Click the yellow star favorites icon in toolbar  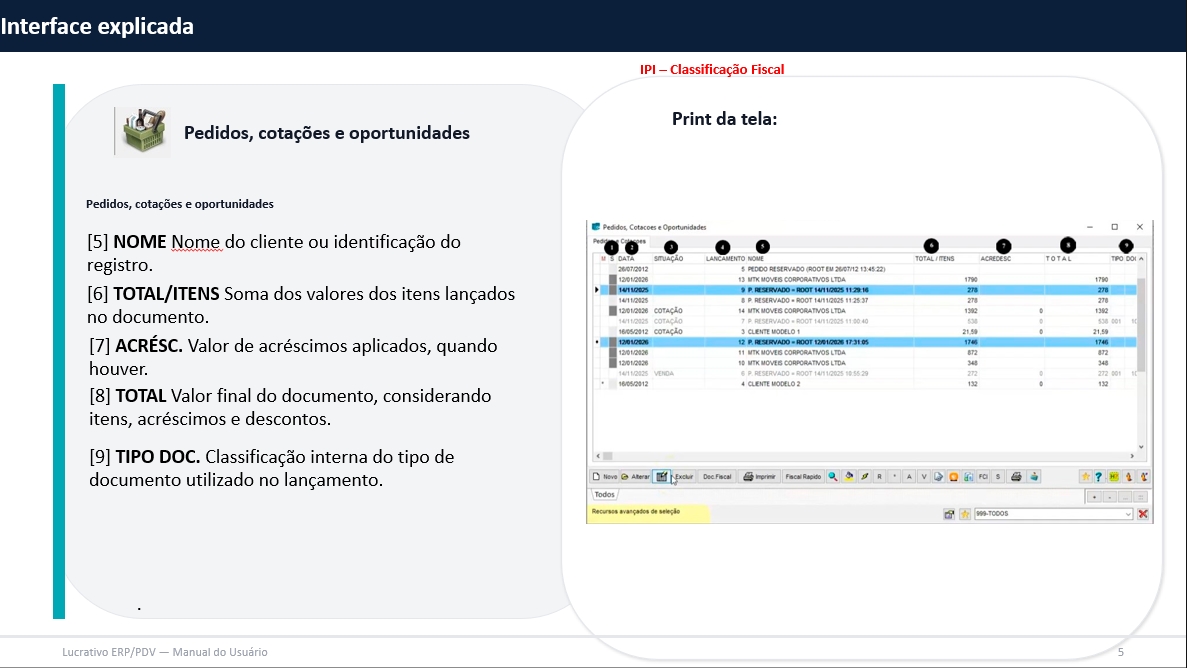point(1085,477)
